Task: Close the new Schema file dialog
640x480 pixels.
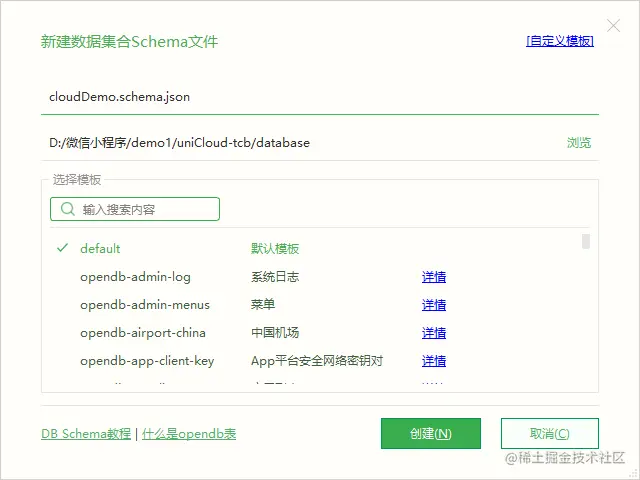Action: click(x=613, y=25)
